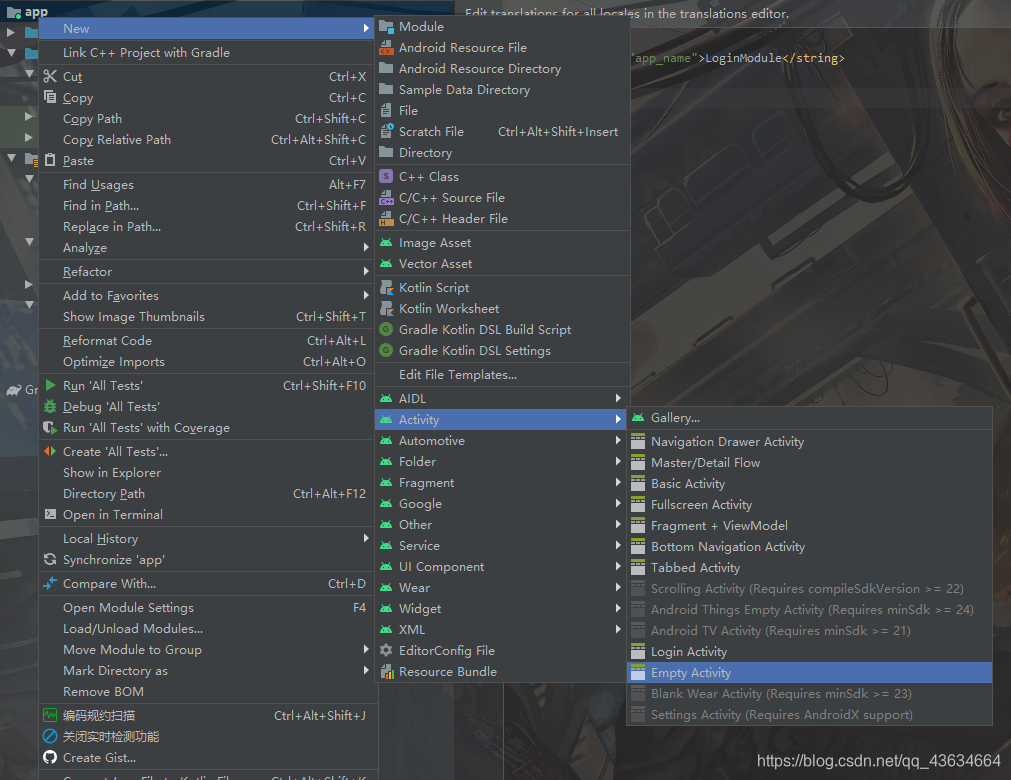The width and height of the screenshot is (1011, 780).
Task: Click the C/C++ Source File icon
Action: click(x=386, y=198)
